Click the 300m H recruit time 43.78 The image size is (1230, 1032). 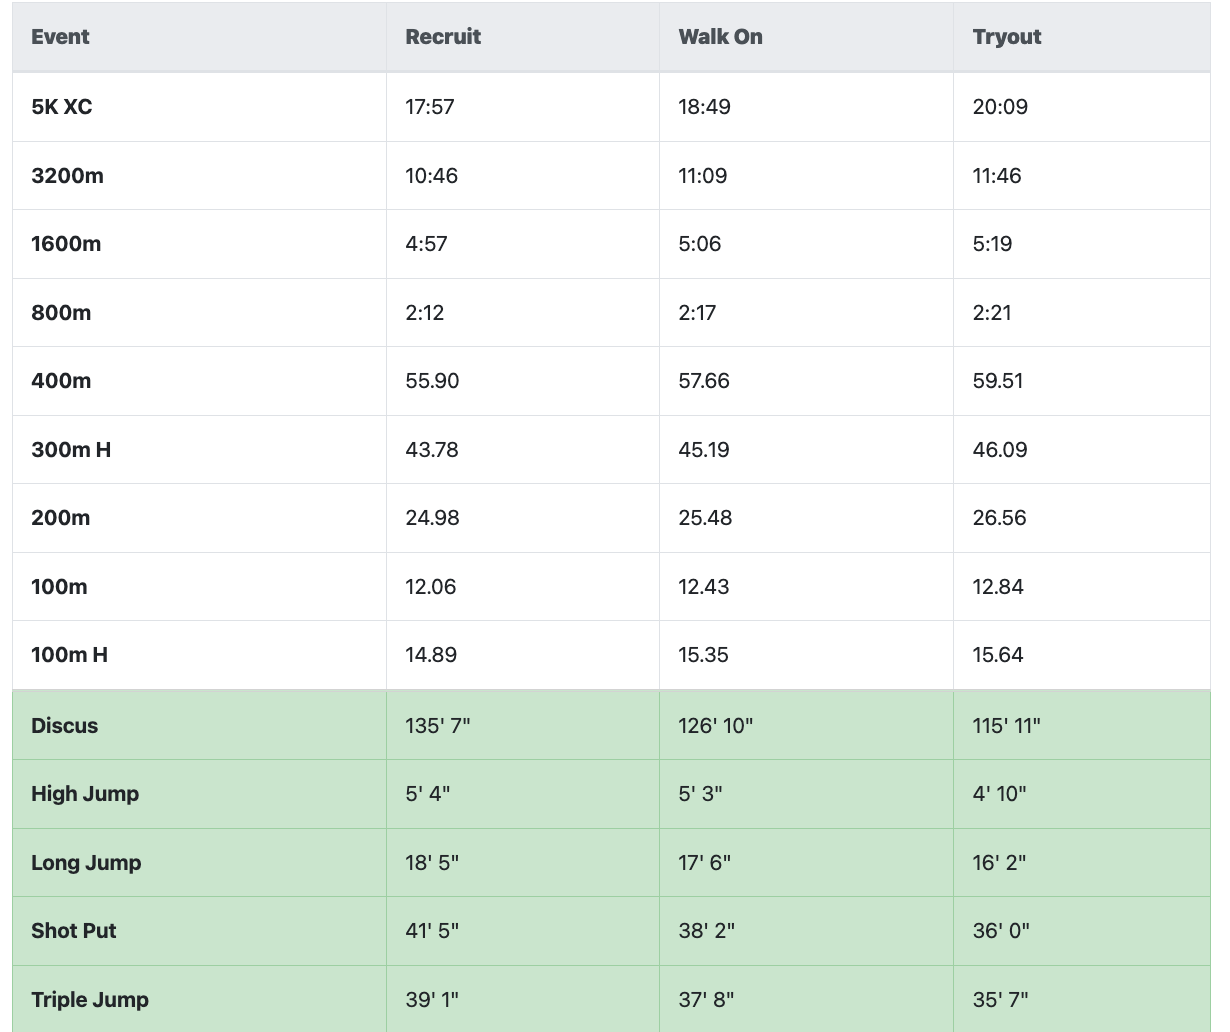432,450
